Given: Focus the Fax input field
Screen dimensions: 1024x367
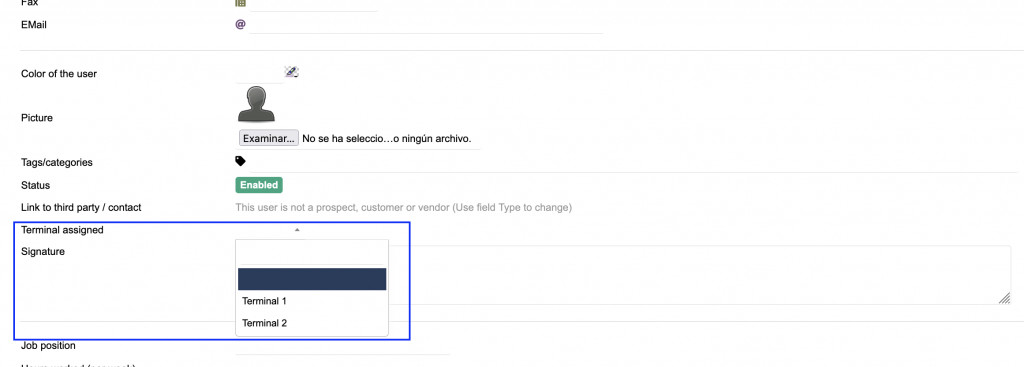Looking at the screenshot, I should pyautogui.click(x=313, y=4).
